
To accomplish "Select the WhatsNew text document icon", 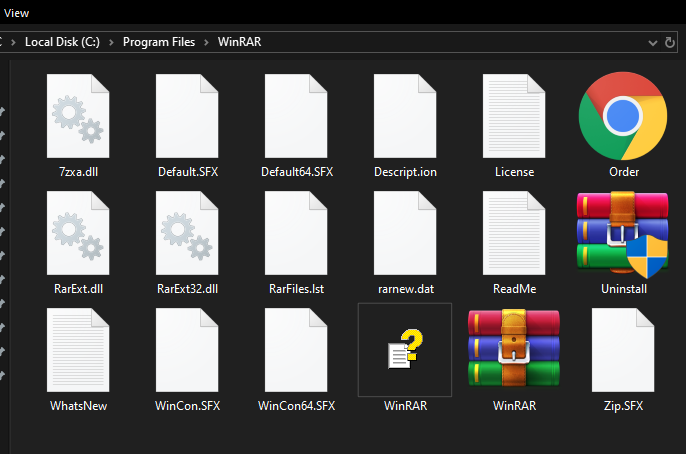I will pos(78,350).
